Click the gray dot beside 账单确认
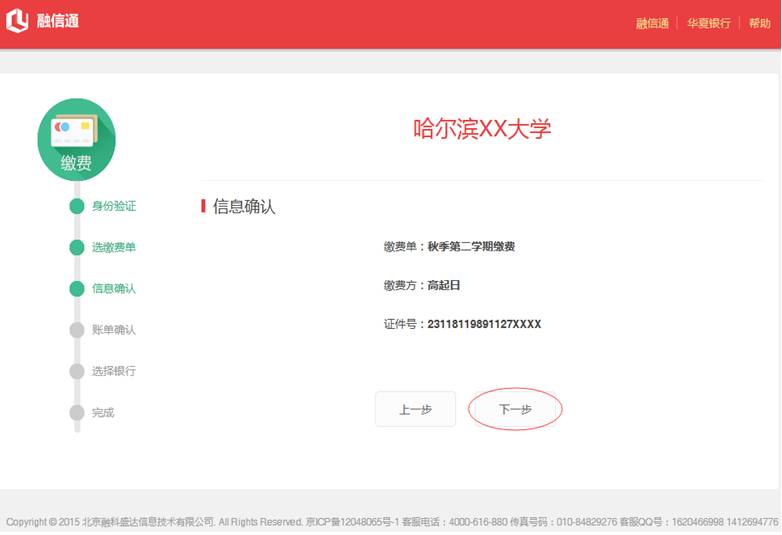Screen dimensions: 782x535 (77, 330)
